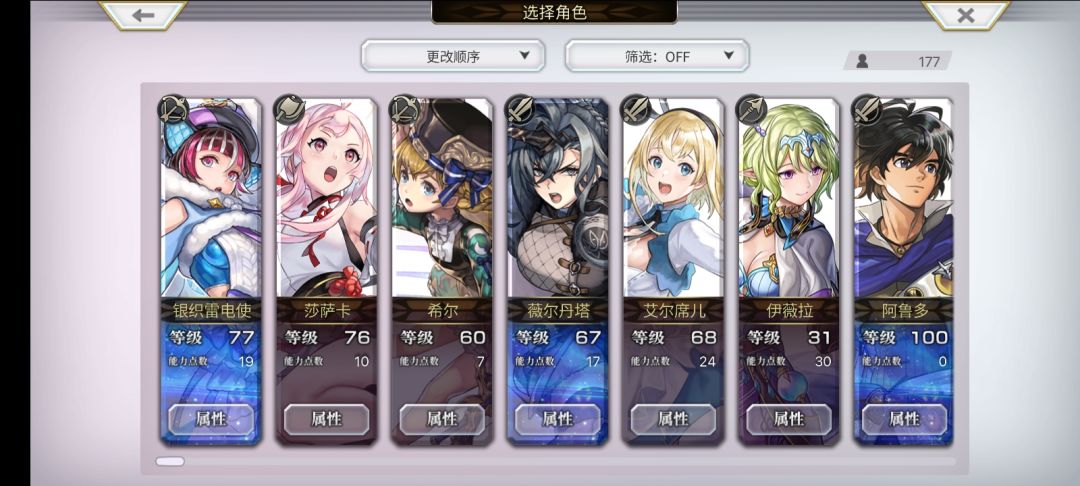Click the back arrow icon
Screen dimensions: 1080x486
(x=143, y=15)
